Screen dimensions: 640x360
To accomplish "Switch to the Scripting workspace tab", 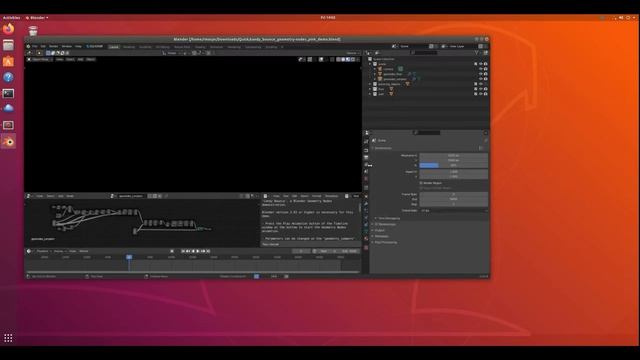I will (271, 47).
